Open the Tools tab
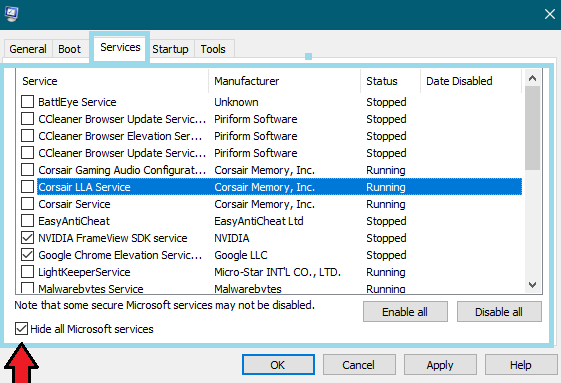The image size is (561, 383). tap(213, 49)
